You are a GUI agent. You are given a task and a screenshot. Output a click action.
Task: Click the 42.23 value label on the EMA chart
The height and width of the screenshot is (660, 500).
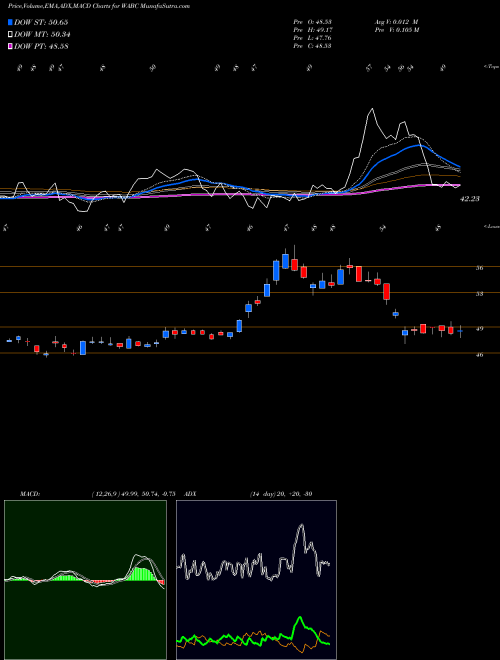470,199
